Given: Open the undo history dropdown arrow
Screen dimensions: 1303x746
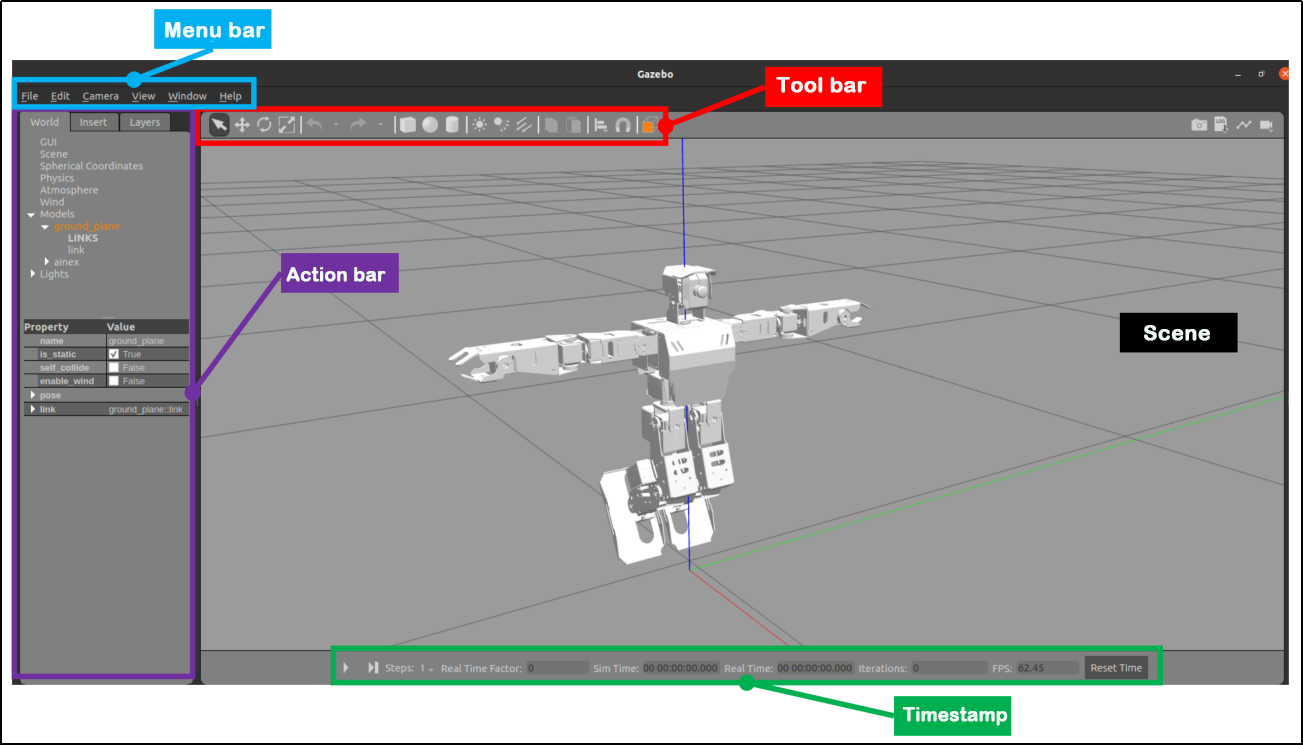Looking at the screenshot, I should point(336,125).
